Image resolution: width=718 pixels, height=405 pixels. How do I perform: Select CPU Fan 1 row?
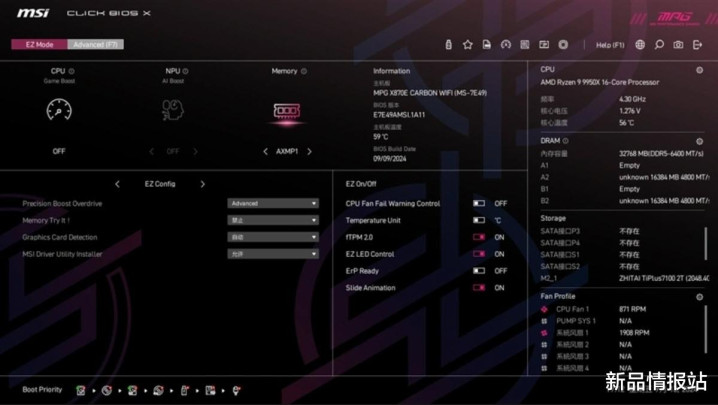pyautogui.click(x=620, y=309)
